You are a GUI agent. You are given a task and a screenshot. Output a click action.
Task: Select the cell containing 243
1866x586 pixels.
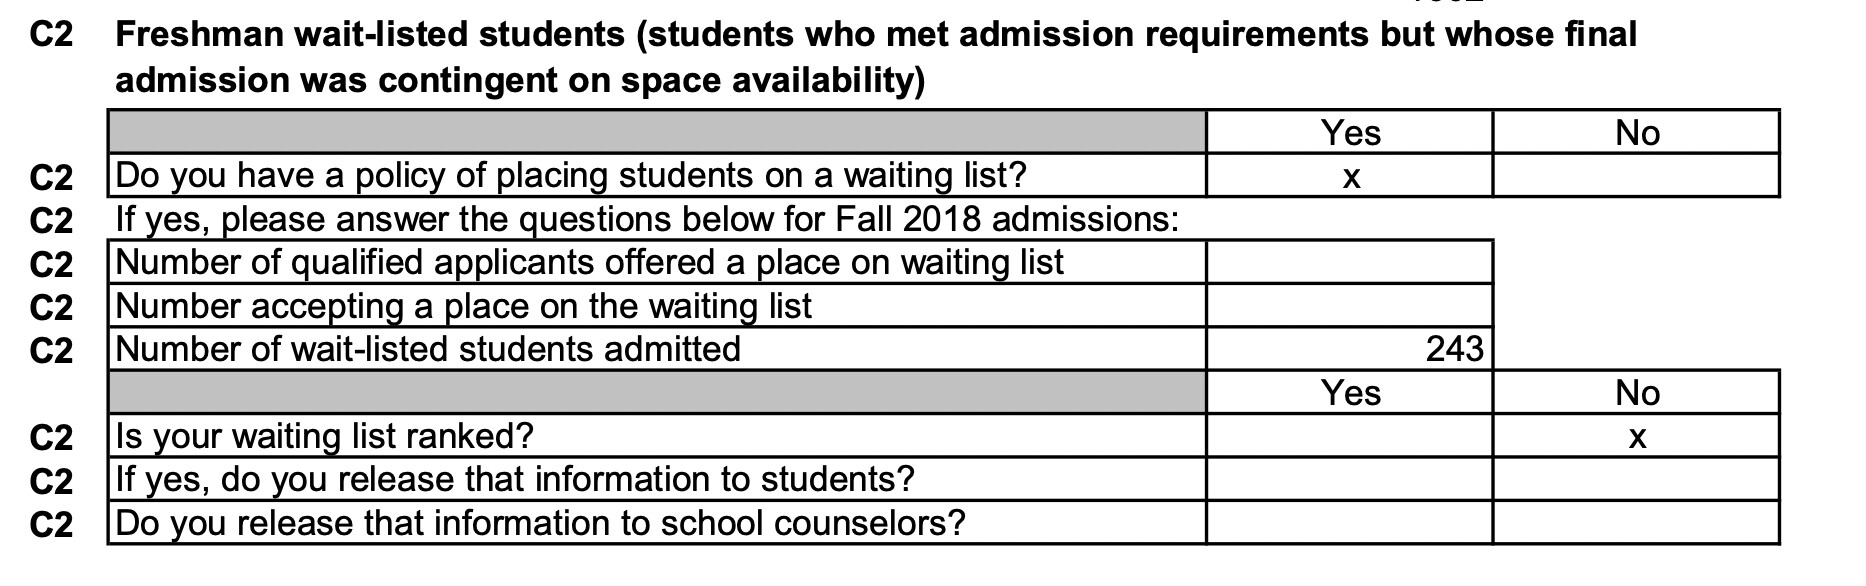[1349, 349]
